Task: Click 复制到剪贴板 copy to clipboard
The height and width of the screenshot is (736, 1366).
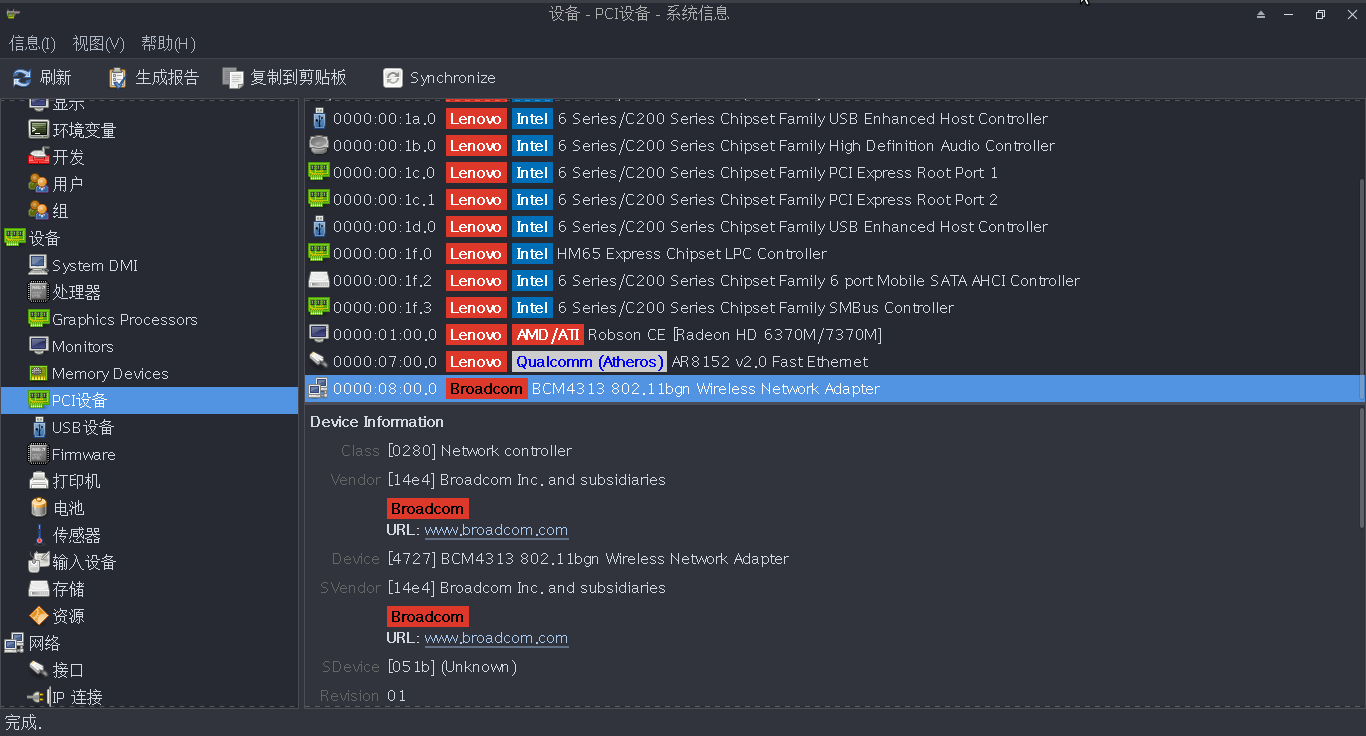Action: 285,77
